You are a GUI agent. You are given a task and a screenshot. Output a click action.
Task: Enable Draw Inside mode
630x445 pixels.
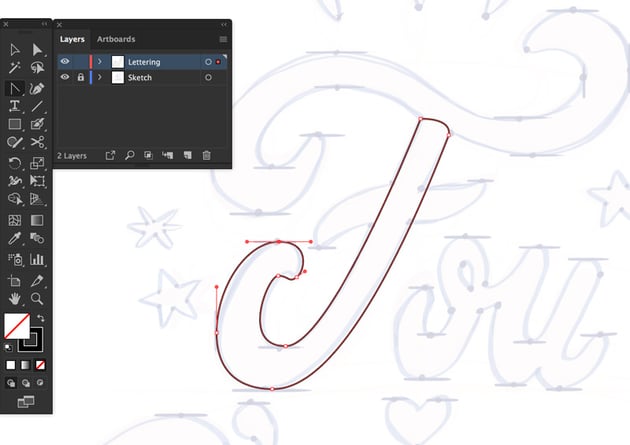point(40,382)
